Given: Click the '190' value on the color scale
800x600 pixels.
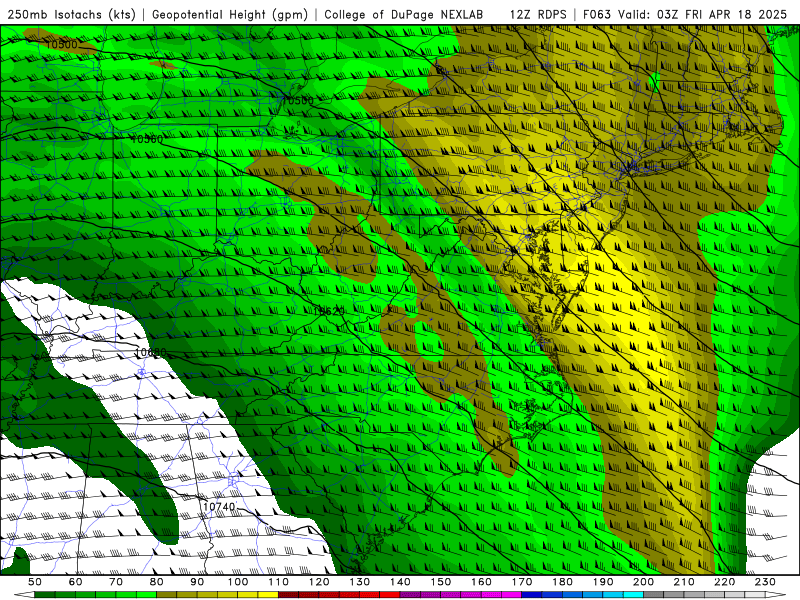Looking at the screenshot, I should (603, 582).
